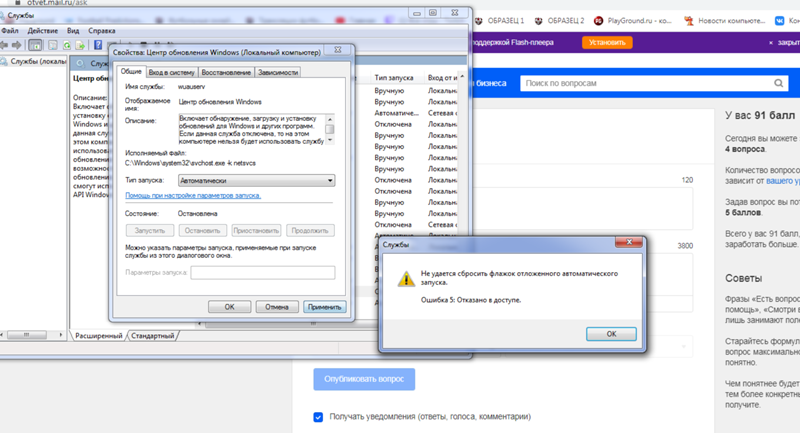This screenshot has width=800, height=433.
Task: Switch to the Зависимости tab
Action: point(278,72)
